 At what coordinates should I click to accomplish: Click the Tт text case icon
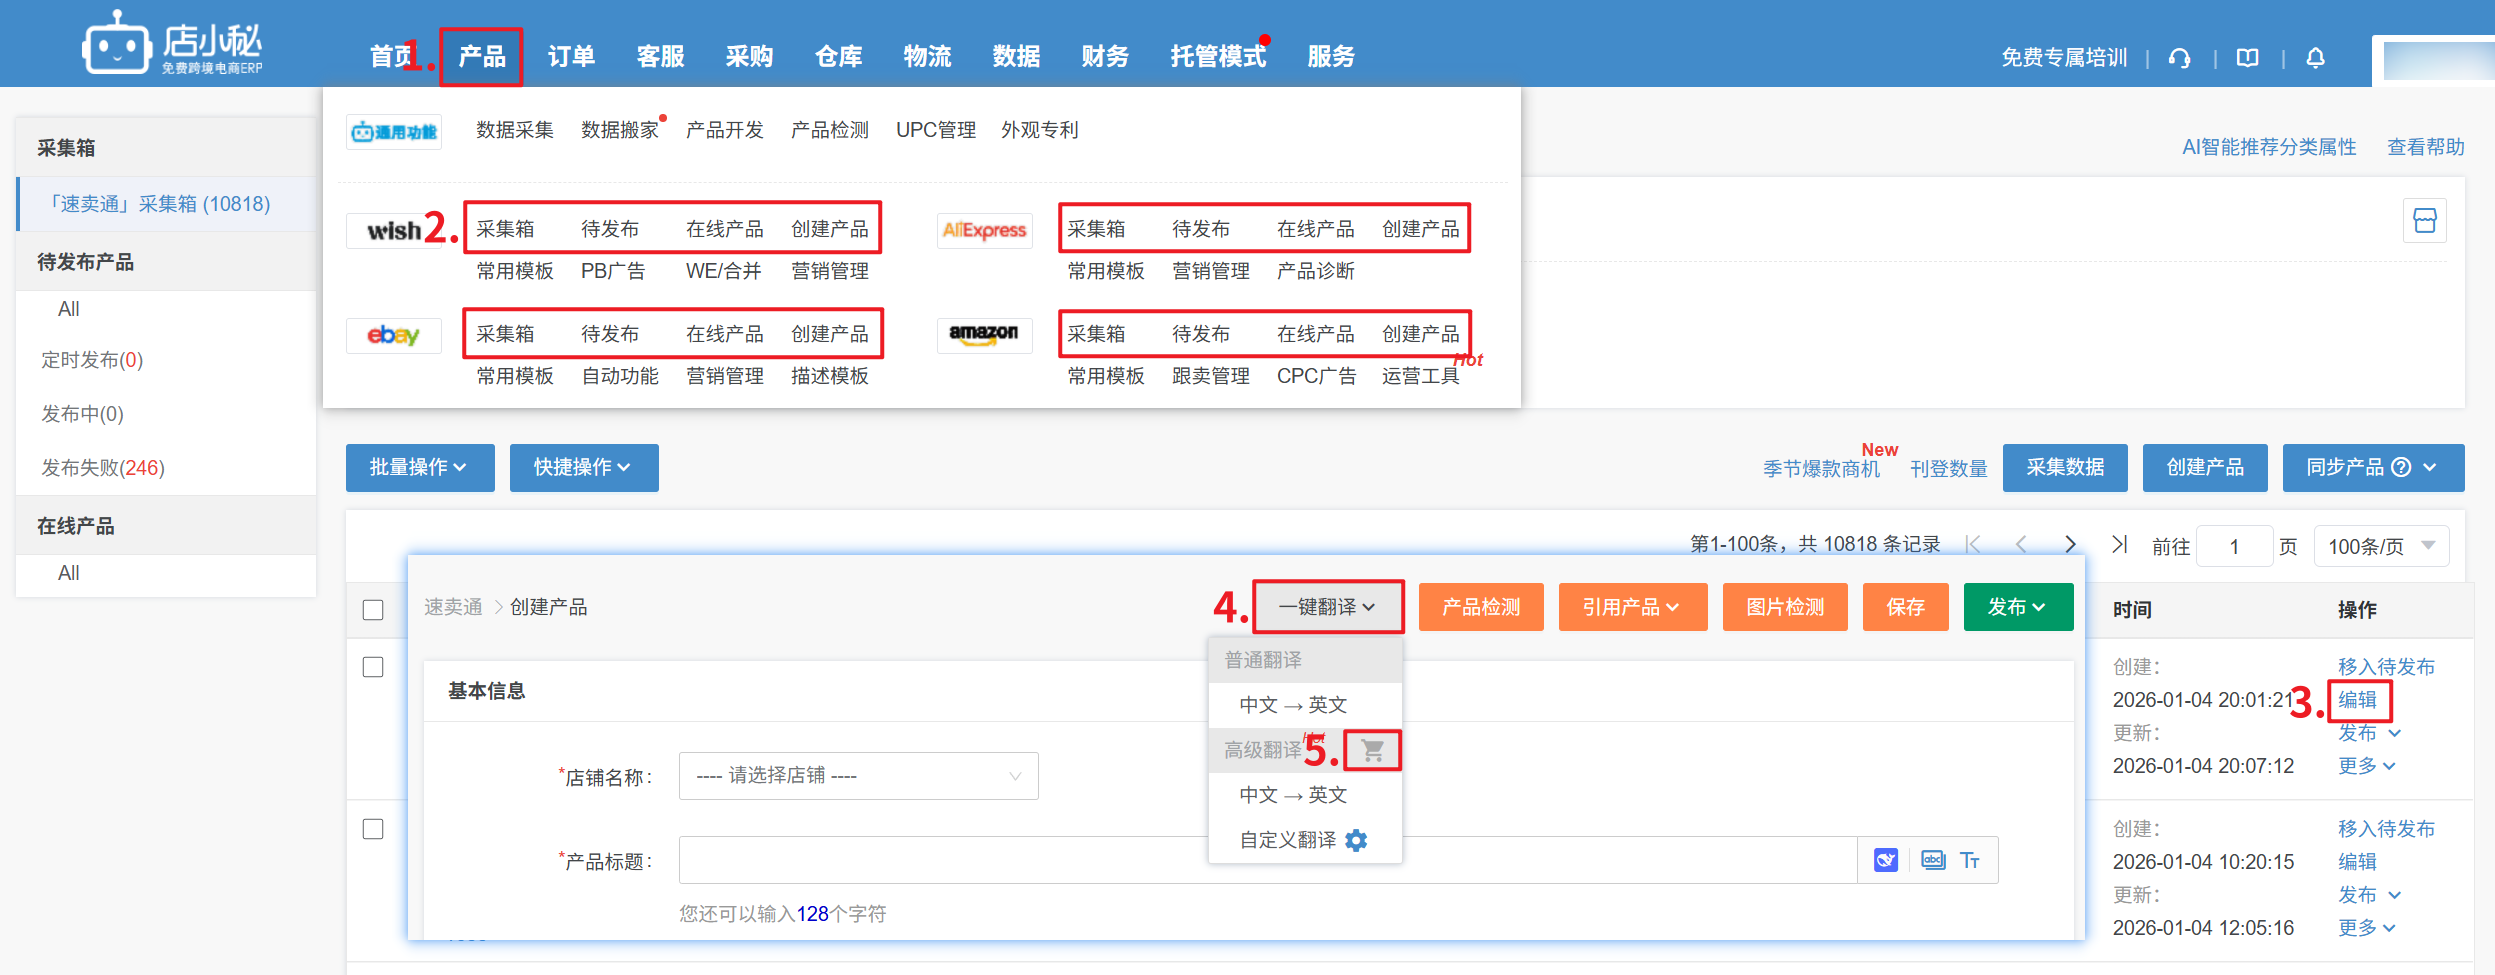coord(1969,860)
